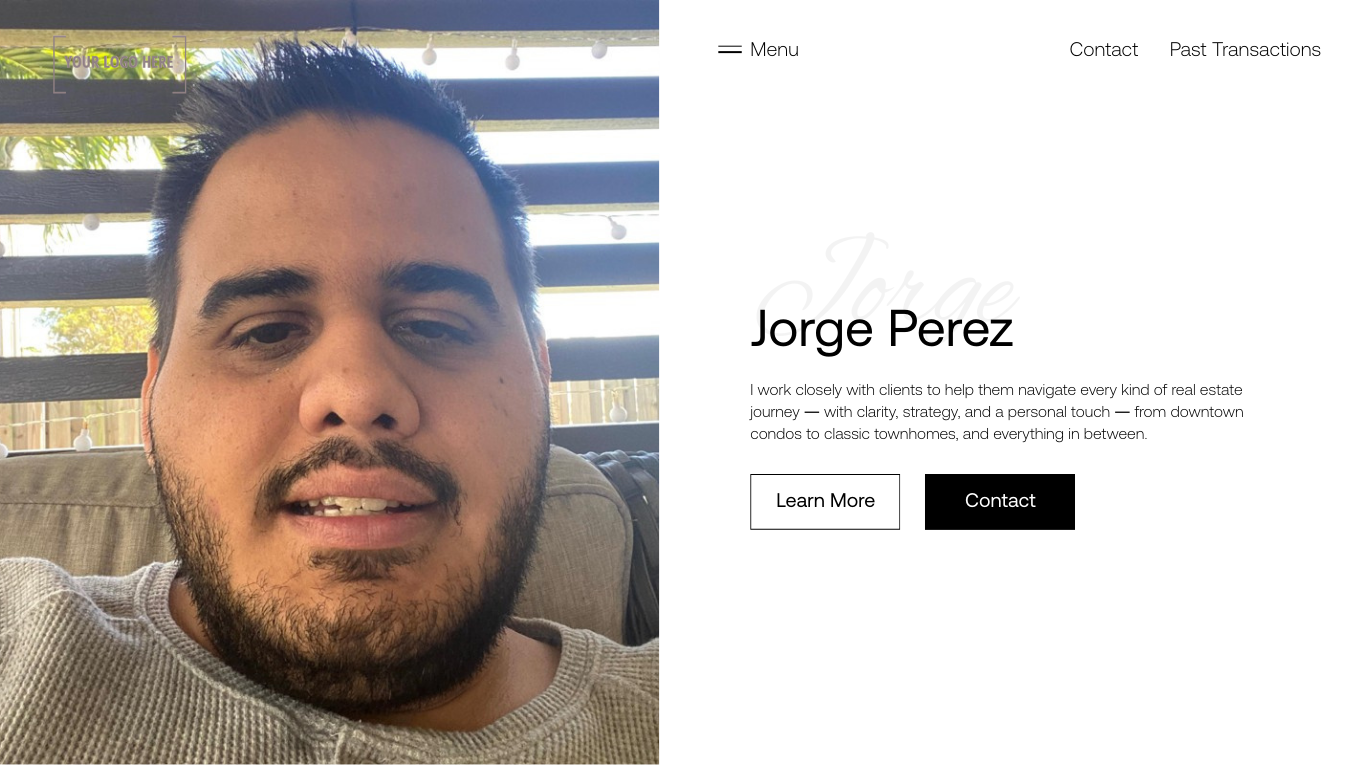Click the "Menu" text label
The width and height of the screenshot is (1366, 768).
pos(774,49)
